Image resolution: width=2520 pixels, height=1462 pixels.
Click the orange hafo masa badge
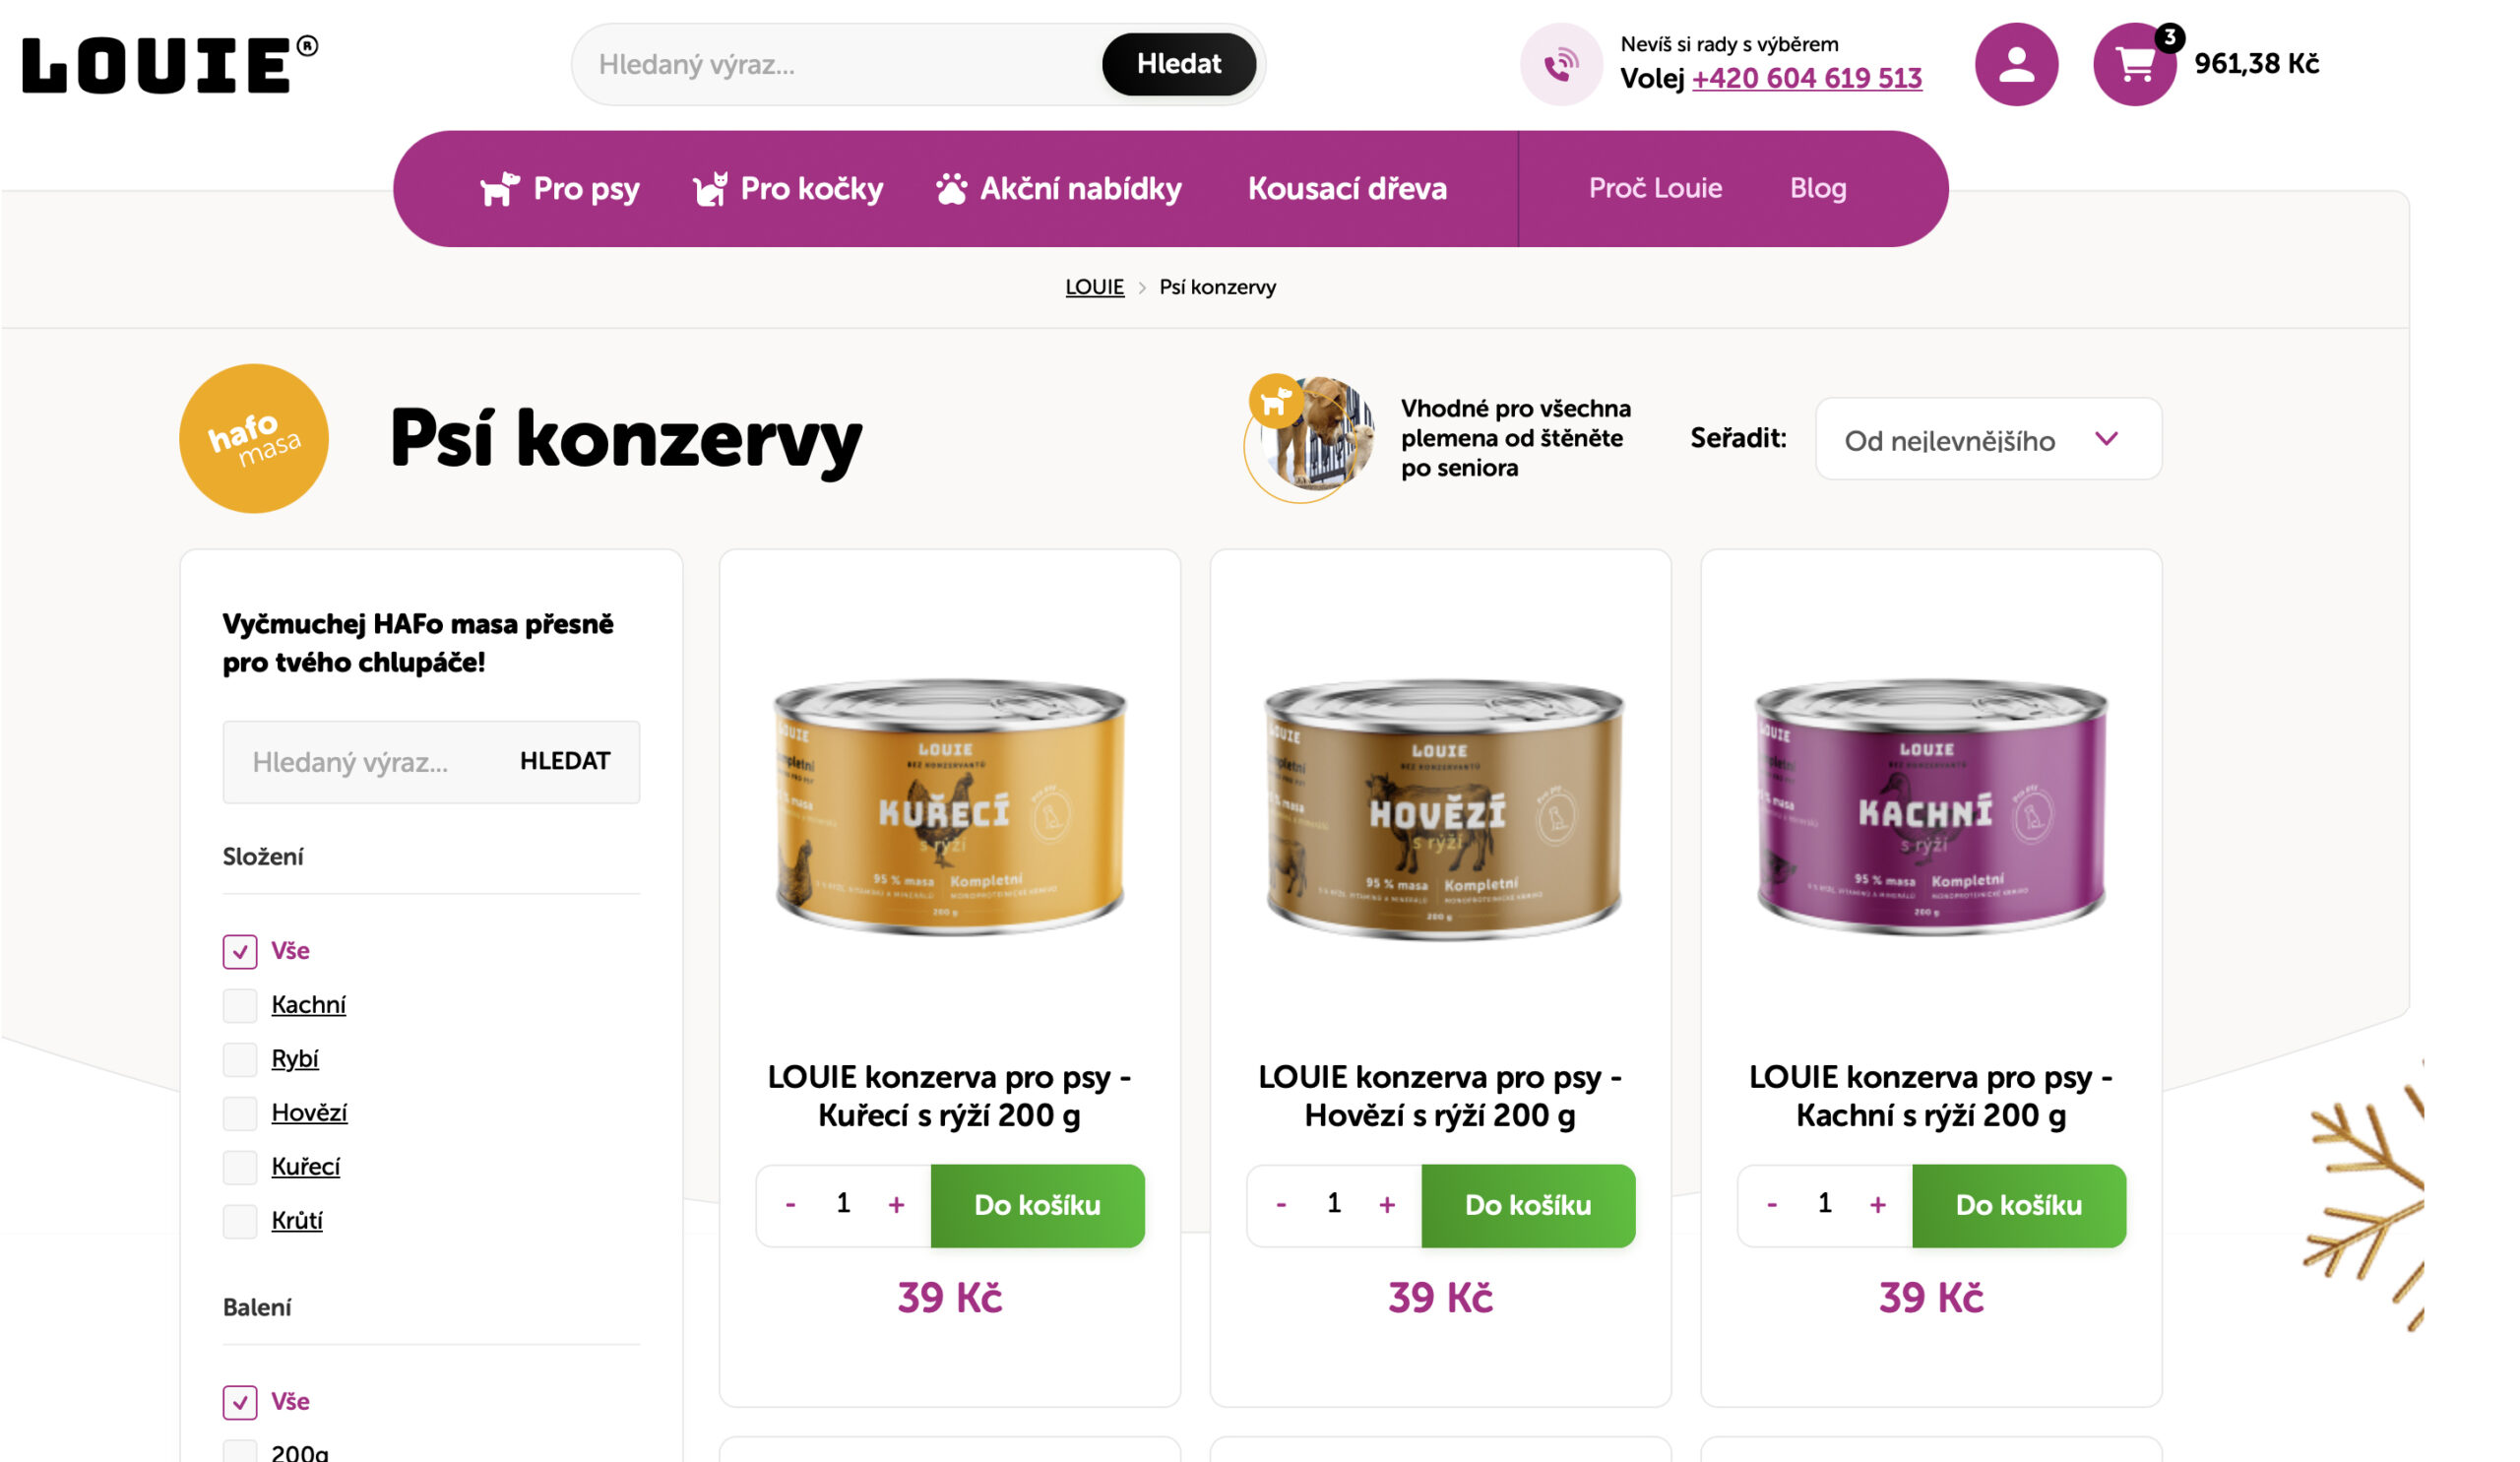[x=254, y=438]
